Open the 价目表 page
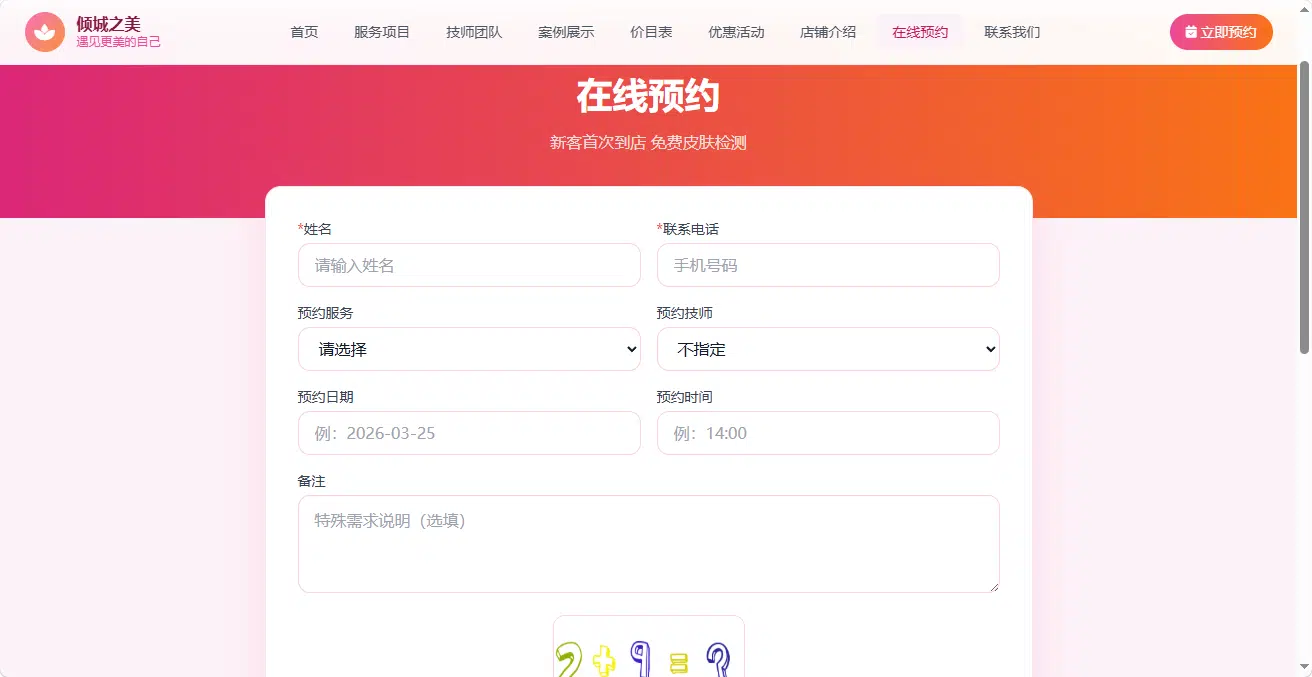The image size is (1312, 677). tap(651, 32)
